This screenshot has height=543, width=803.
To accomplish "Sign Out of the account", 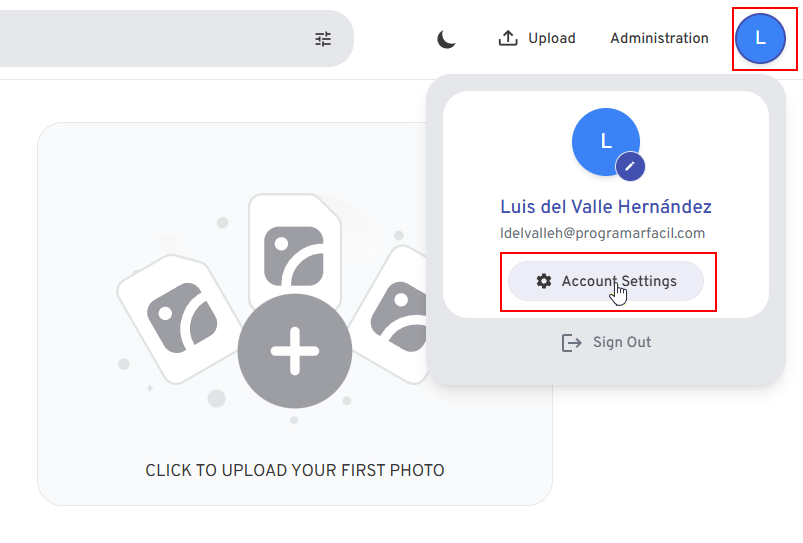I will point(606,342).
